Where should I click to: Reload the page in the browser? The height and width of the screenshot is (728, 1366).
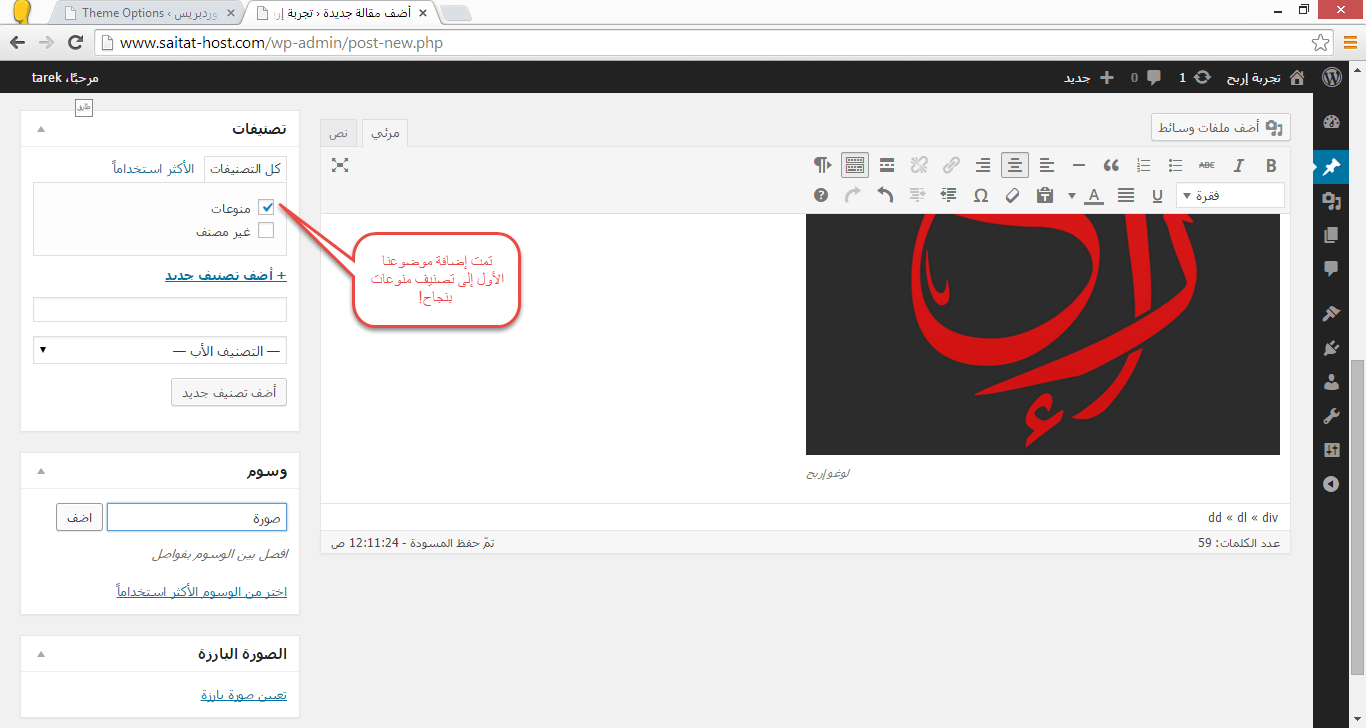pyautogui.click(x=75, y=43)
